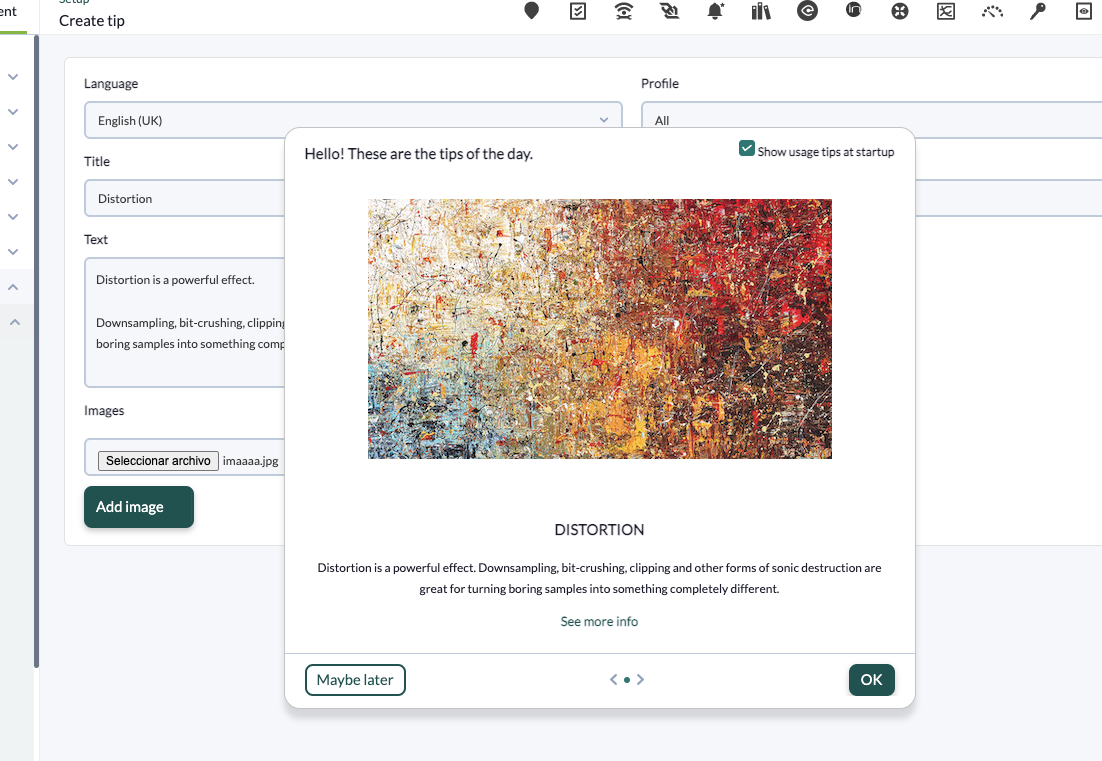The height and width of the screenshot is (761, 1102).
Task: Click the crossed-out sync icon in header
Action: point(669,11)
